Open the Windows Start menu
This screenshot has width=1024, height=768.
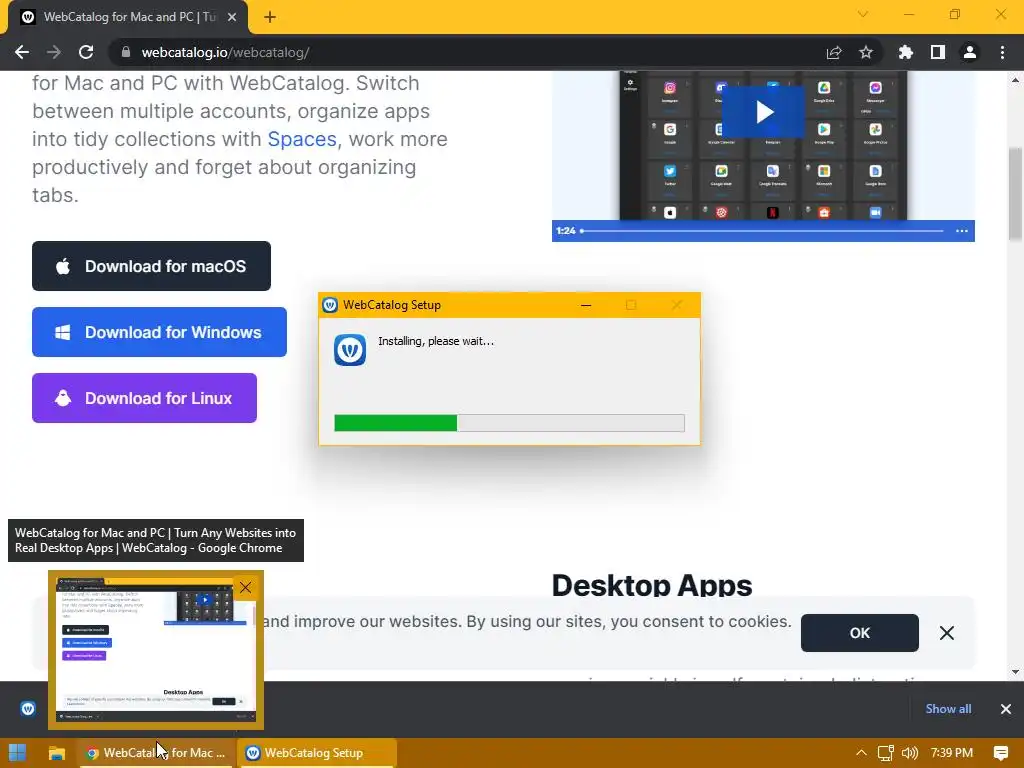[x=18, y=753]
